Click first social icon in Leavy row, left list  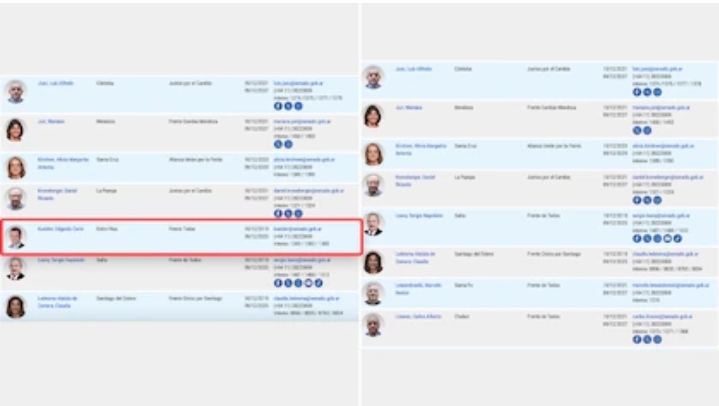(278, 283)
